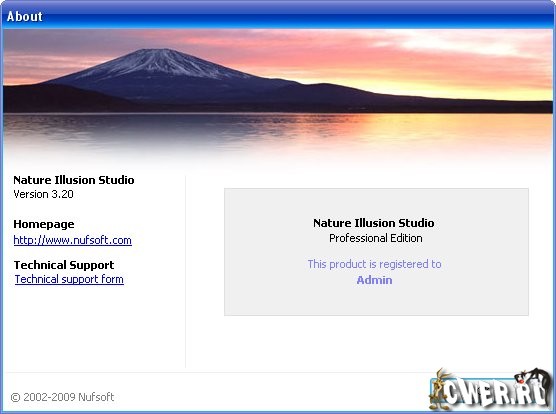Open the http://www.nufsoft.com homepage link
This screenshot has width=556, height=414.
tap(72, 240)
